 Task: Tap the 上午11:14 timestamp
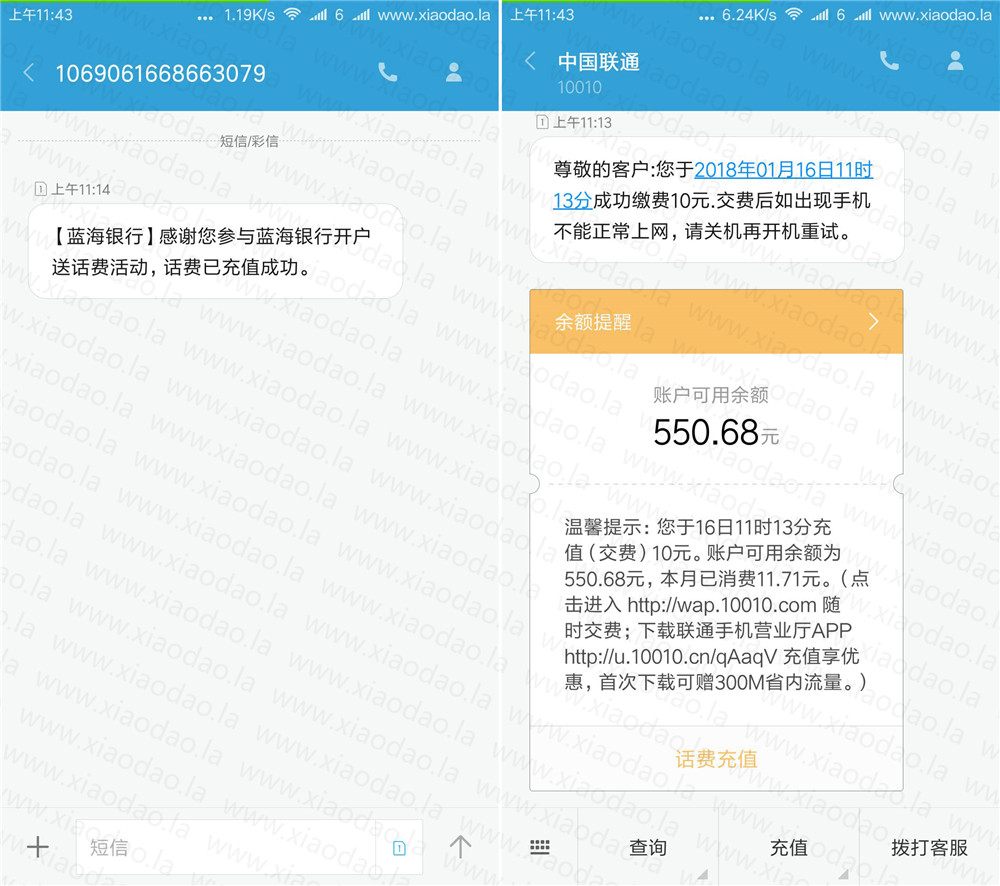coord(80,189)
